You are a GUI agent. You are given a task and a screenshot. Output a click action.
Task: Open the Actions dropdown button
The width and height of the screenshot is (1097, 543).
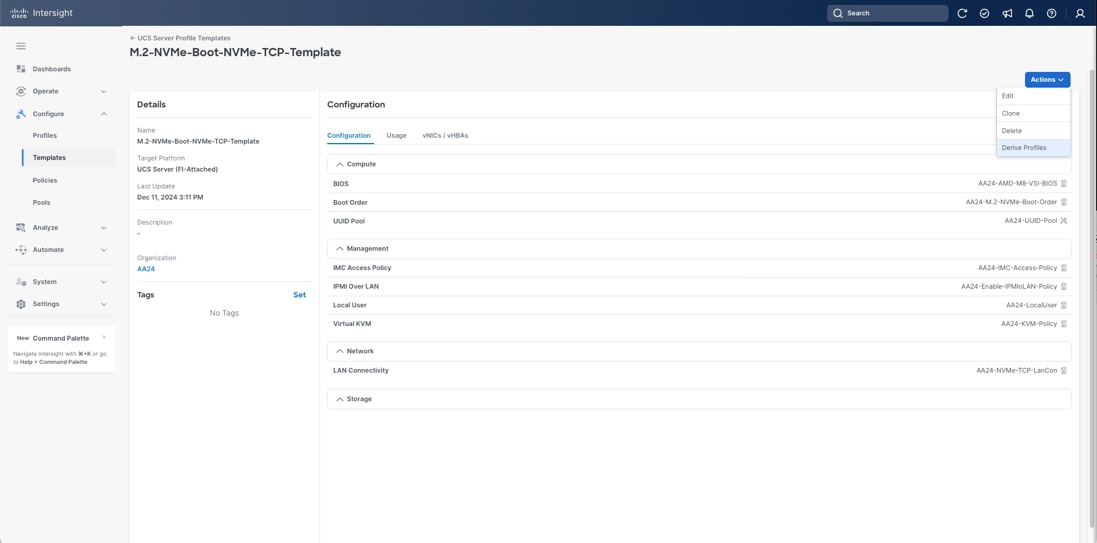[1047, 80]
